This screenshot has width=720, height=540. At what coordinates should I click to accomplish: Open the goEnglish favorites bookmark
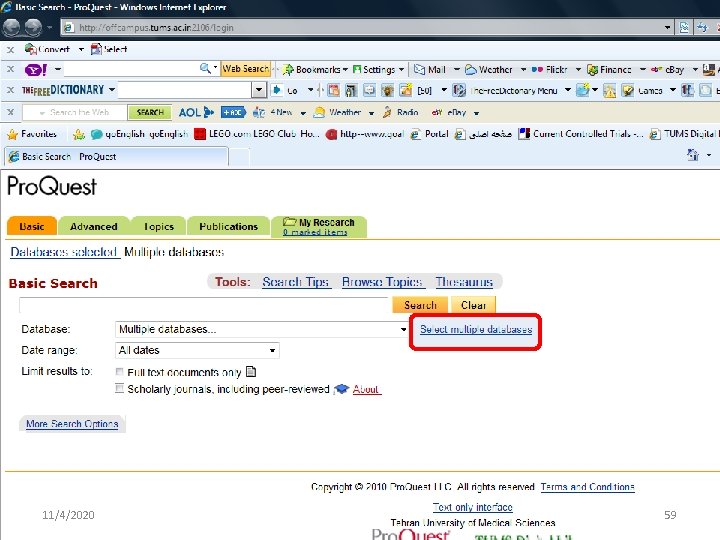140,134
